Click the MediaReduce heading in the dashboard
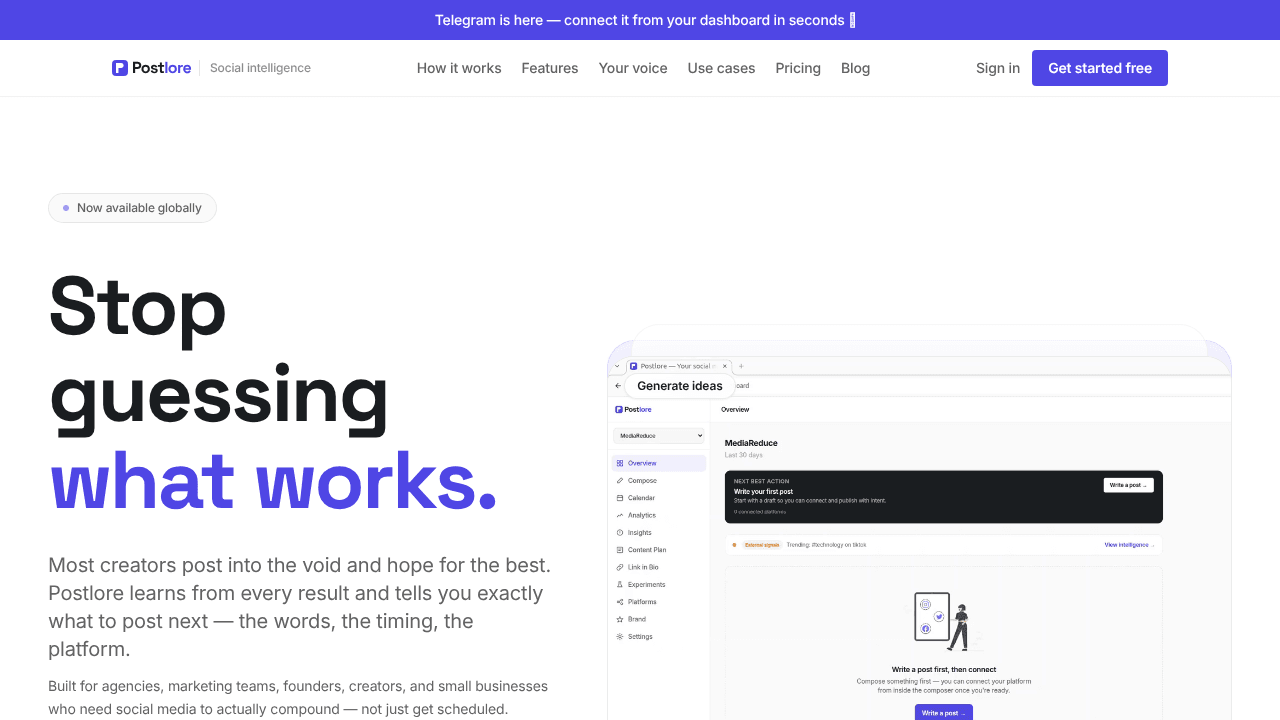The width and height of the screenshot is (1280, 720). (x=751, y=443)
